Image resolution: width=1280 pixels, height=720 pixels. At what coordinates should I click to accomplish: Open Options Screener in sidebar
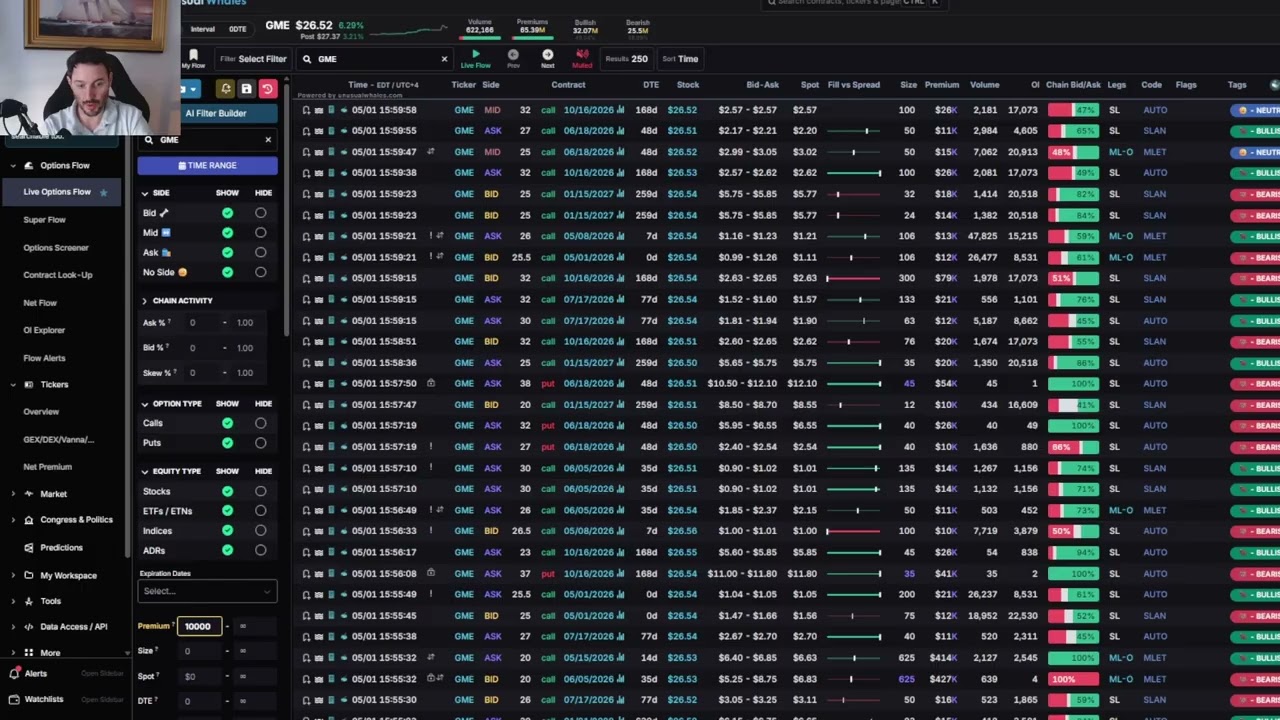(56, 248)
